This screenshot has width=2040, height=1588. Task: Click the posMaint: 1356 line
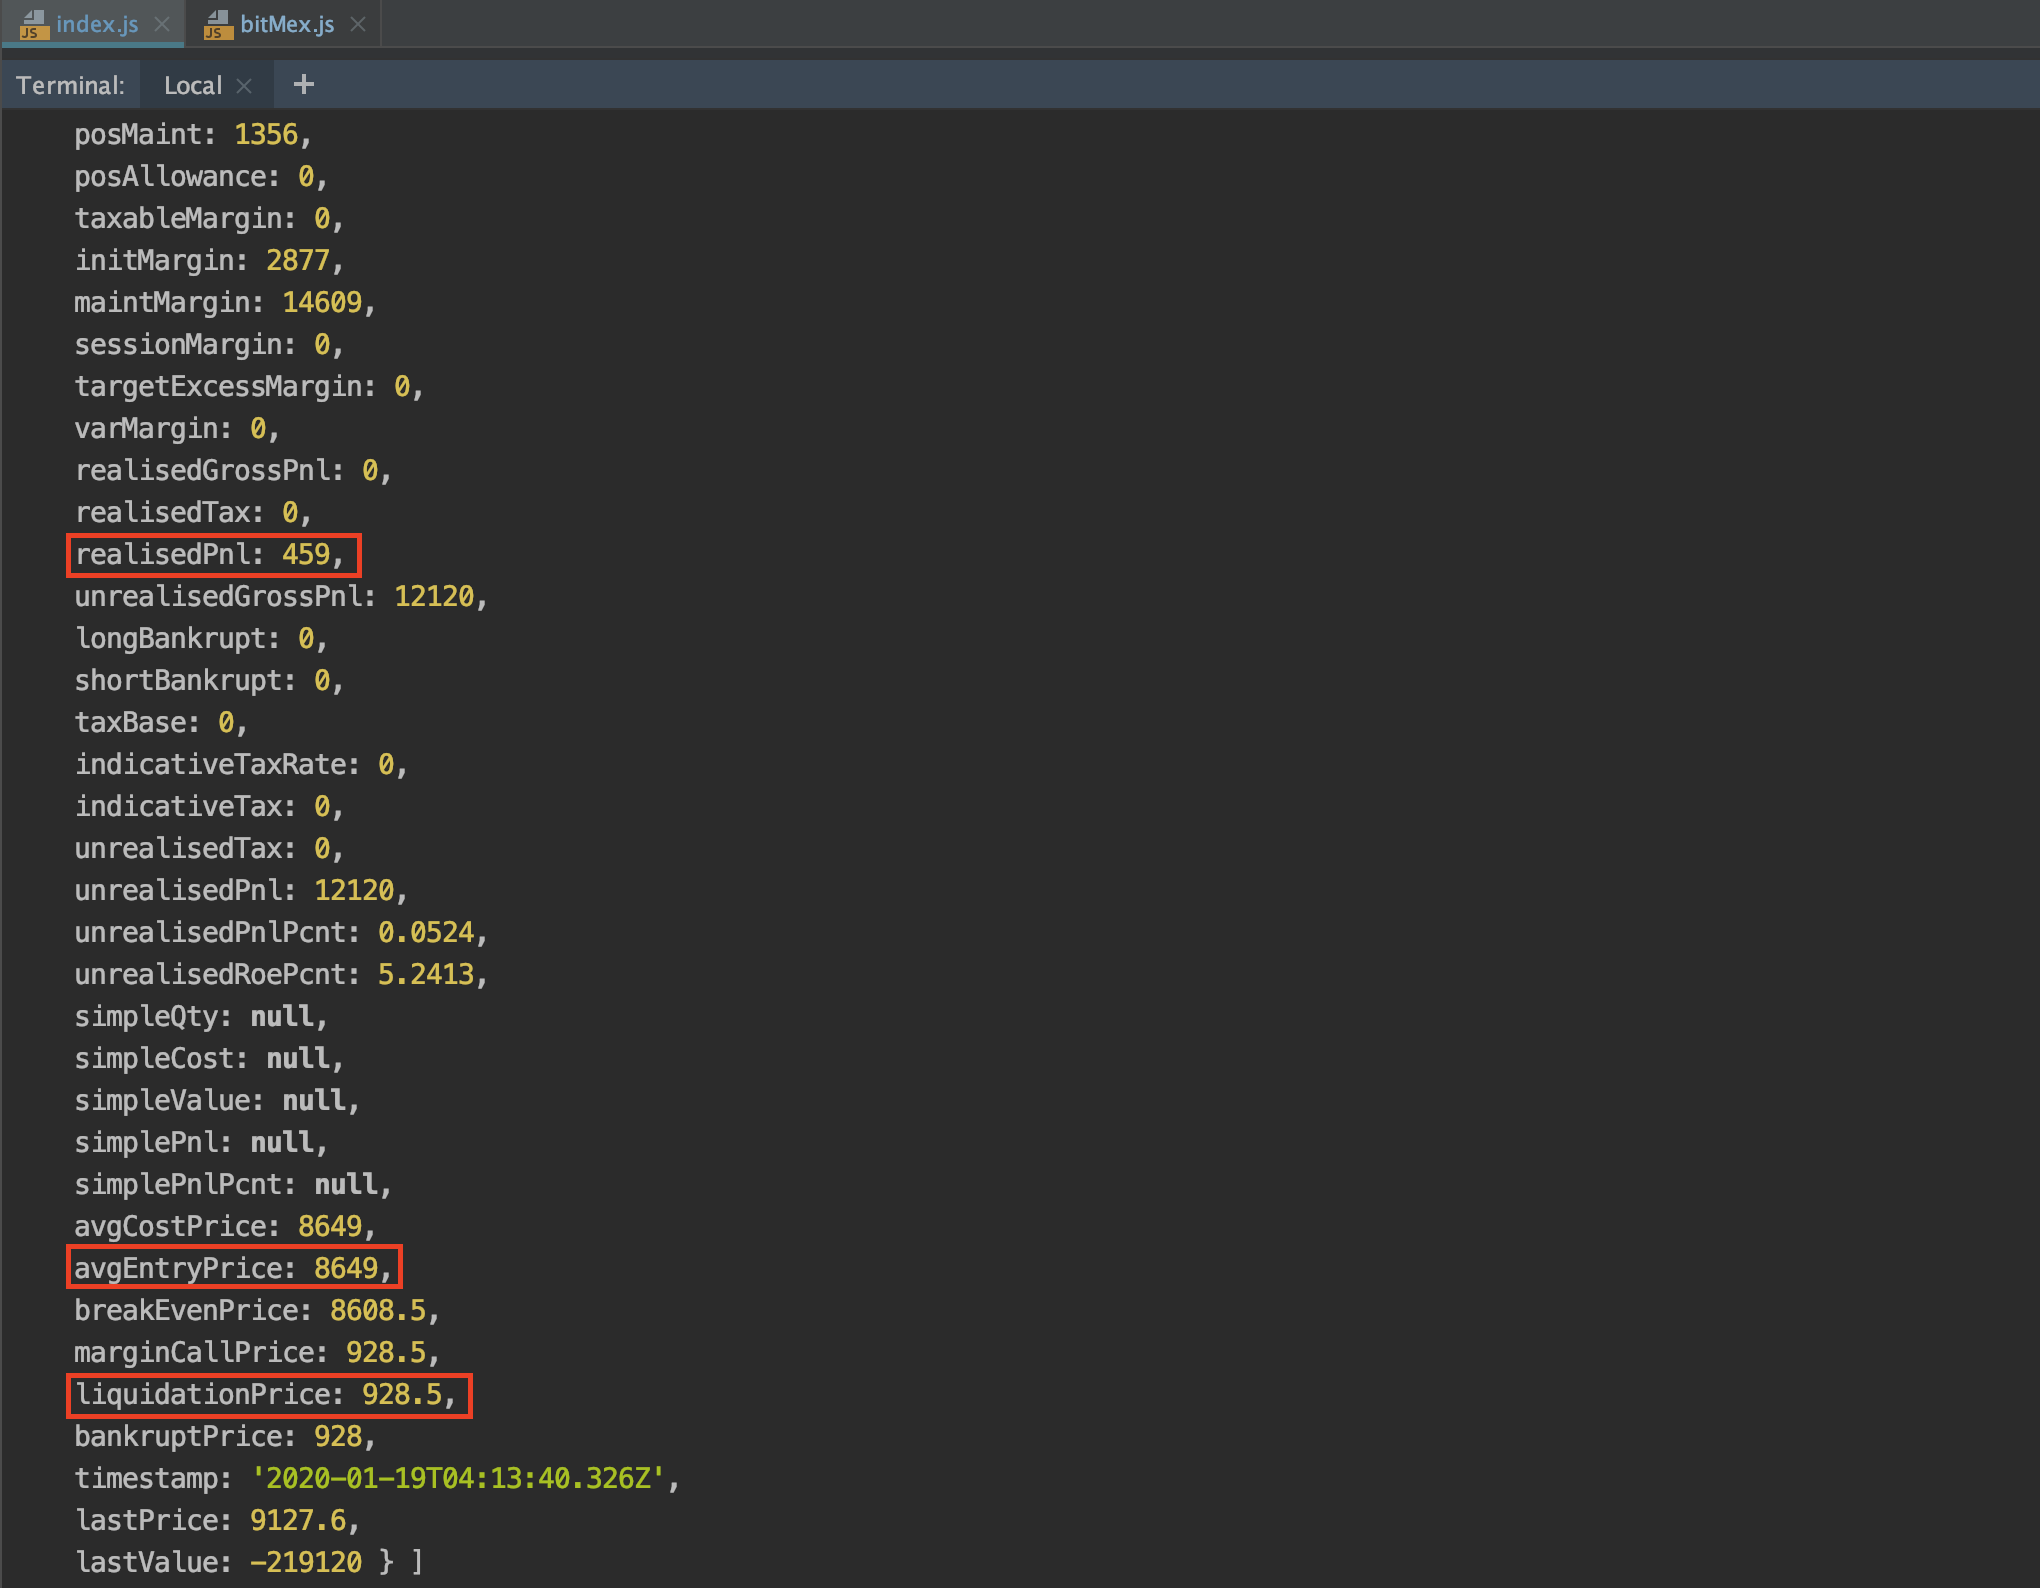coord(190,134)
